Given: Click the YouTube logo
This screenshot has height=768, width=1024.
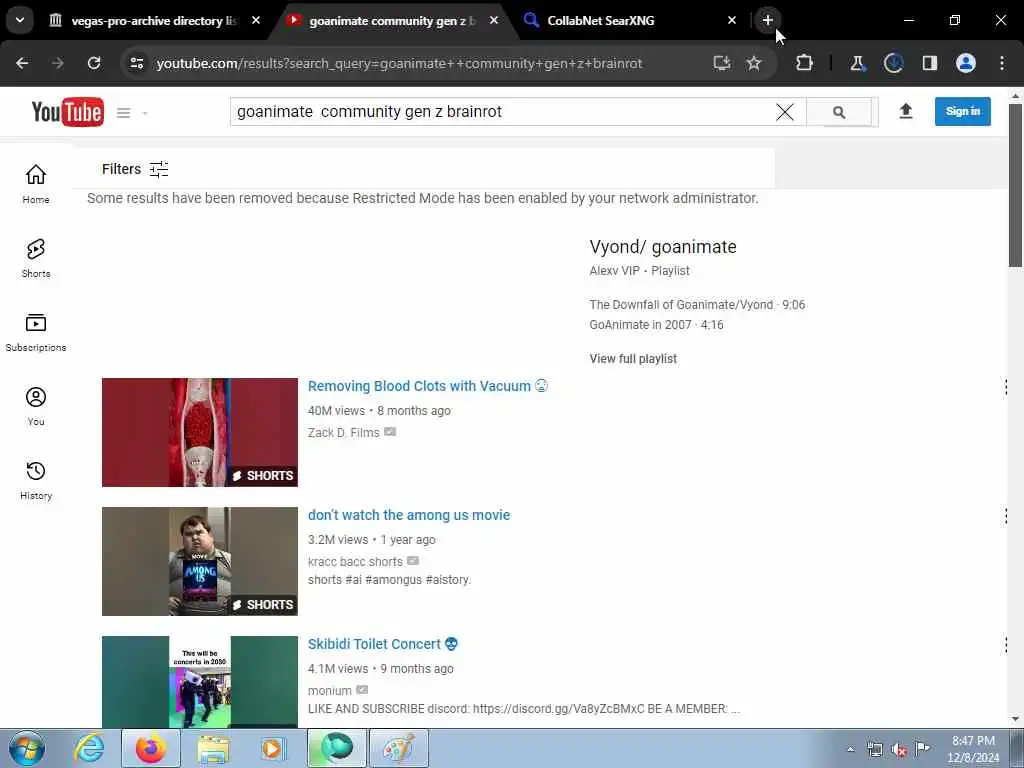Looking at the screenshot, I should click(67, 112).
